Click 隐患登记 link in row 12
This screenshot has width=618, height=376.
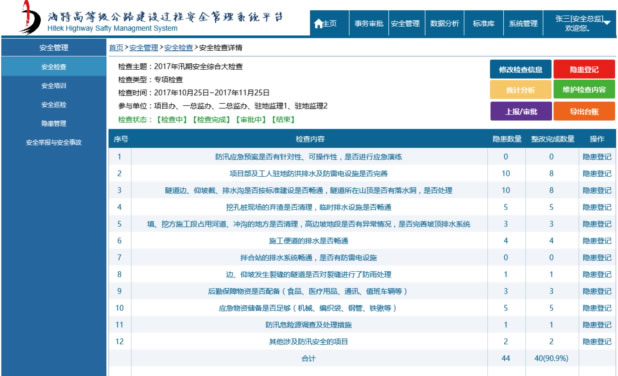pyautogui.click(x=597, y=342)
